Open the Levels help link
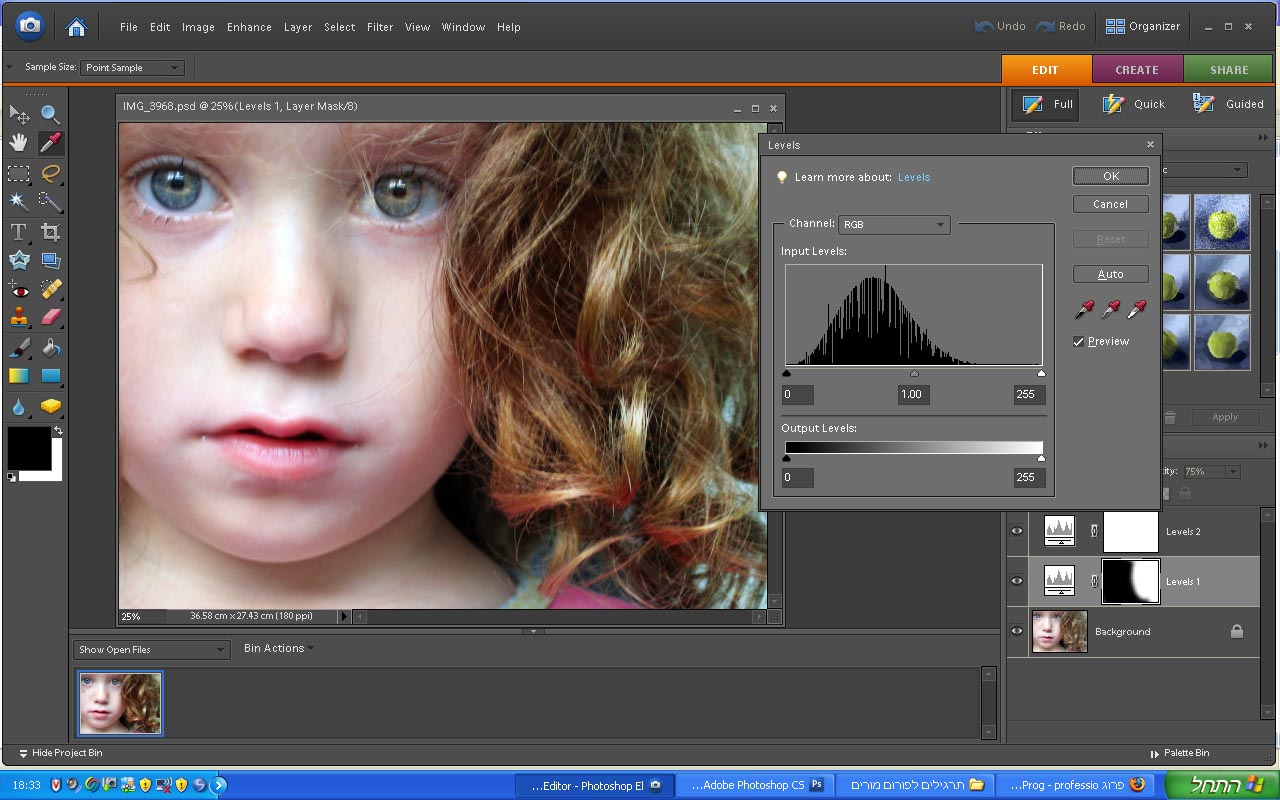Screen dimensions: 1280x800 pos(913,177)
